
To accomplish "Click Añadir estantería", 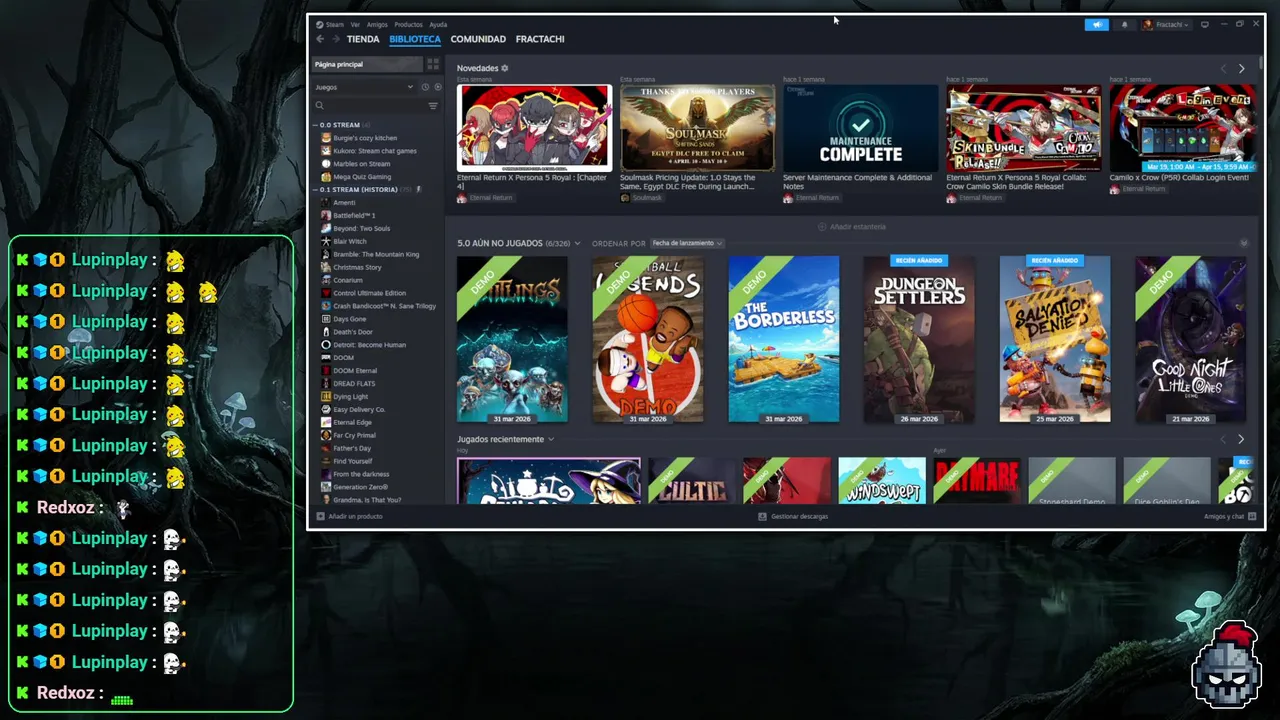I will click(x=858, y=227).
